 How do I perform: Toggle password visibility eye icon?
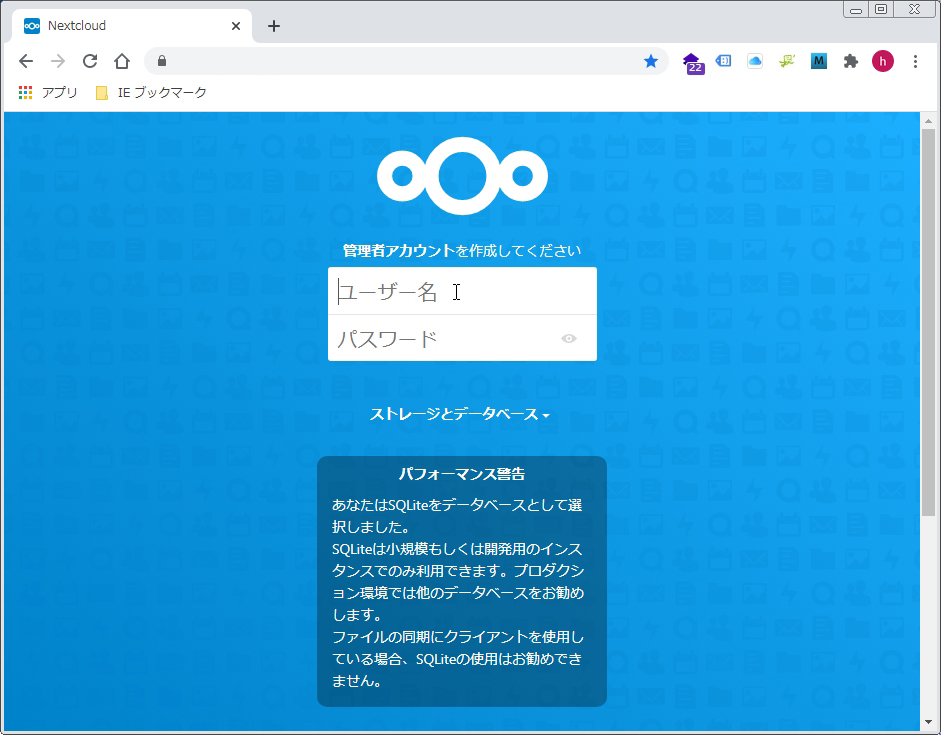pyautogui.click(x=569, y=338)
